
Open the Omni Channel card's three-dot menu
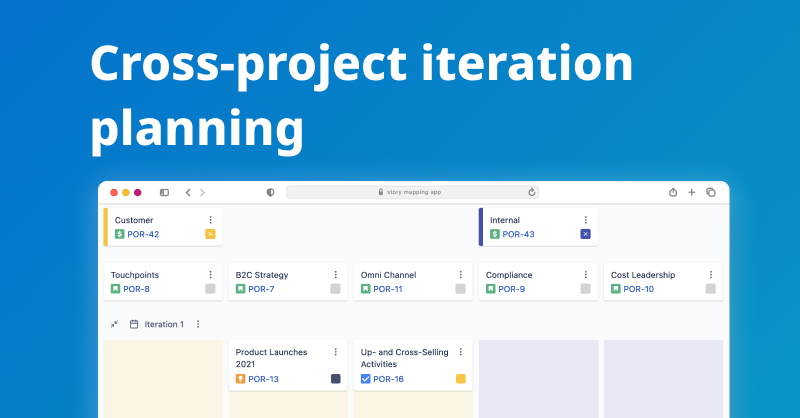click(x=460, y=275)
